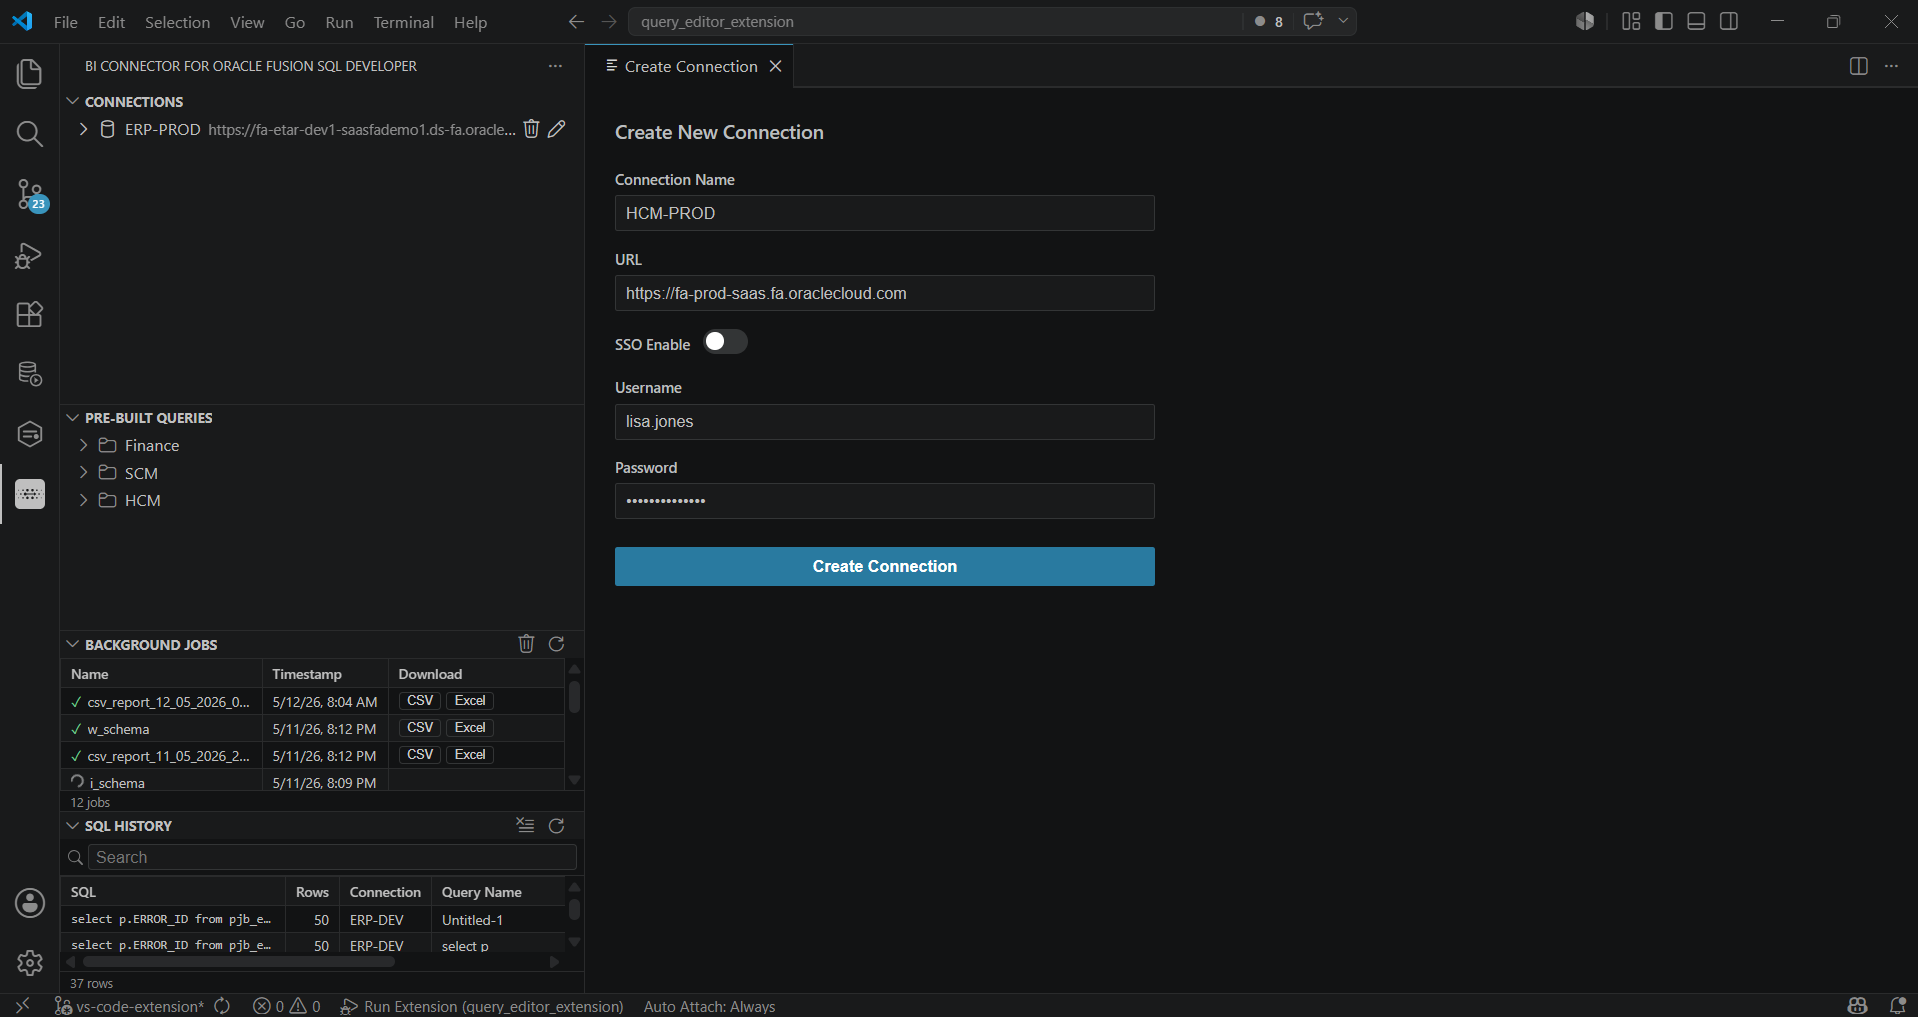Screen dimensions: 1918x1017
Task: Refresh the Background Jobs list
Action: [x=557, y=644]
